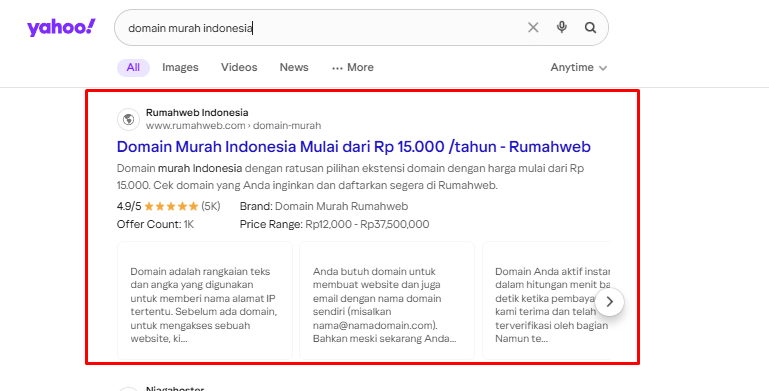The image size is (769, 391).
Task: Click the five-star rating icons
Action: 171,207
